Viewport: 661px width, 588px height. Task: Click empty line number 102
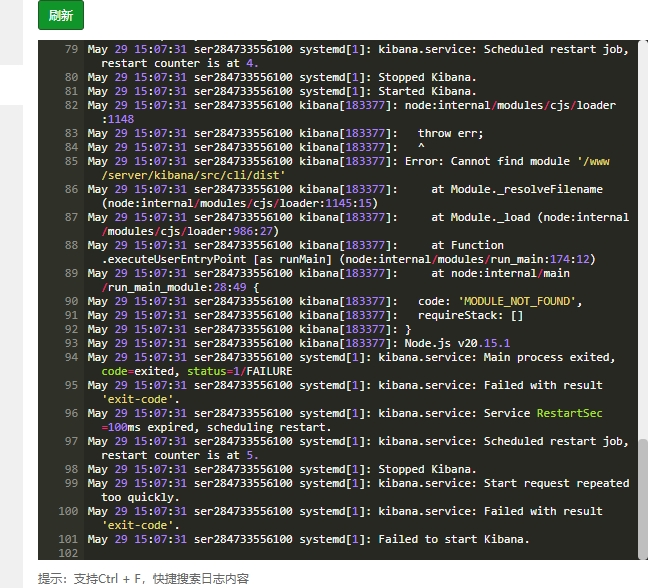68,553
